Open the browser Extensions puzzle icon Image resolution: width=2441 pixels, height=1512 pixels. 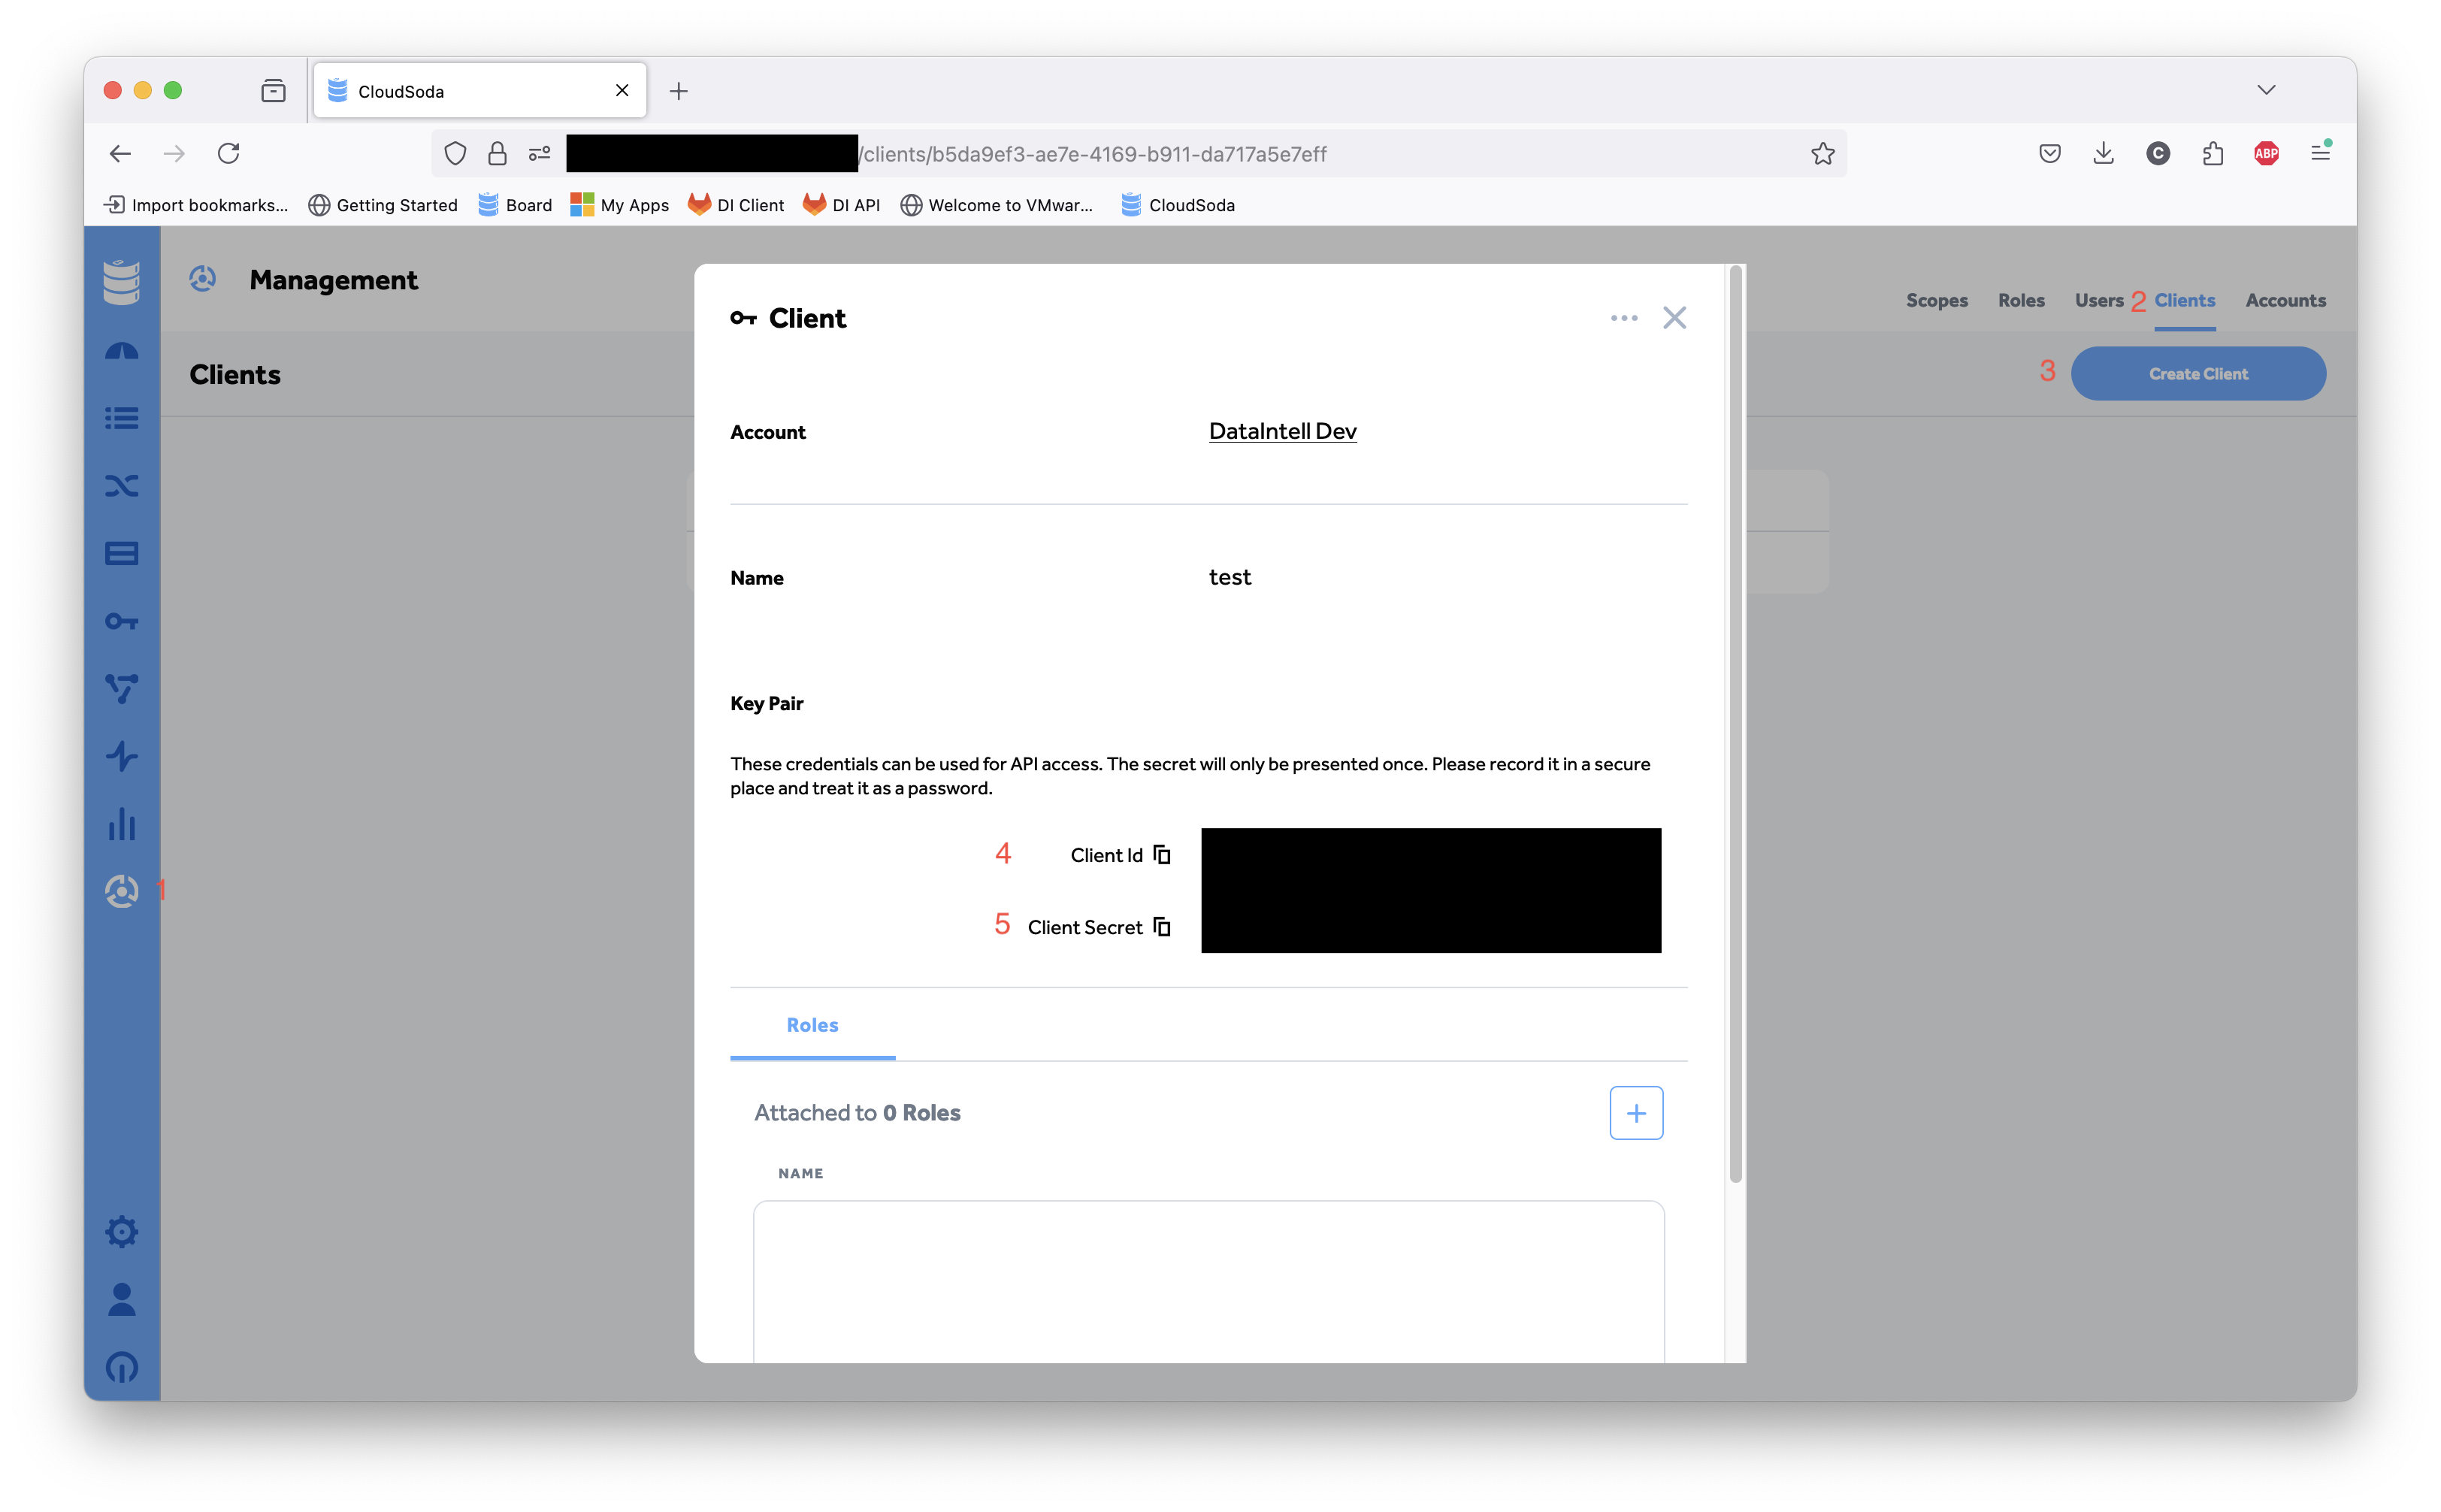(x=2212, y=154)
